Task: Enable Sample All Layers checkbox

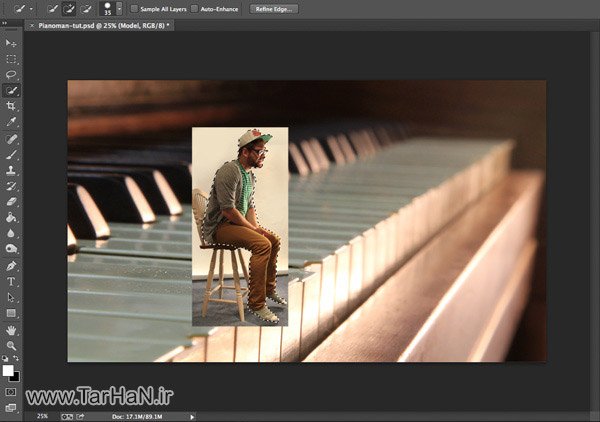Action: click(x=135, y=8)
